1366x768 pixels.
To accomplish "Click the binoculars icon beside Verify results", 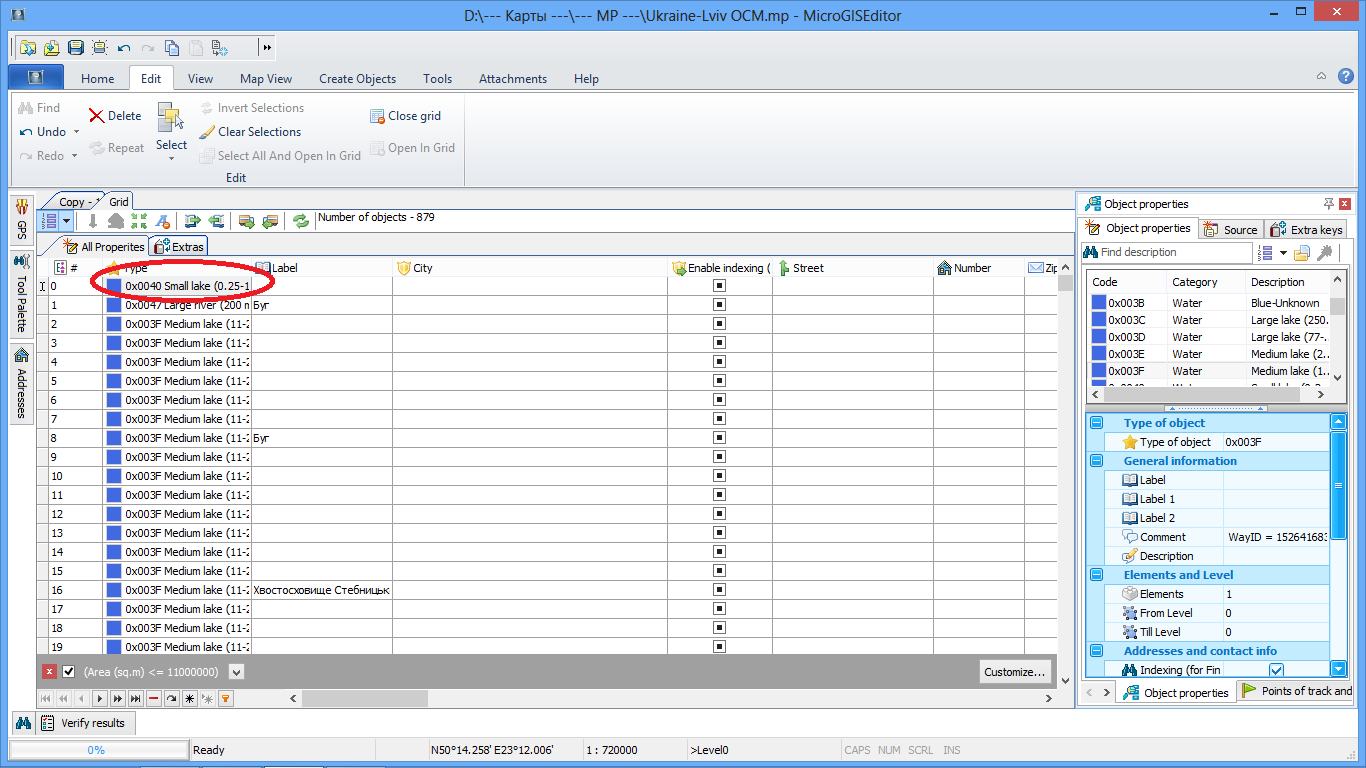I will tap(23, 723).
